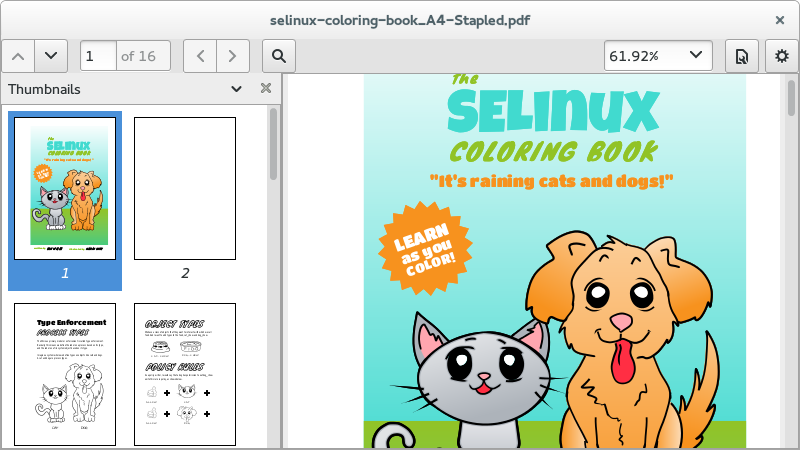The width and height of the screenshot is (800, 450).
Task: Open the document file options menu
Action: (742, 56)
